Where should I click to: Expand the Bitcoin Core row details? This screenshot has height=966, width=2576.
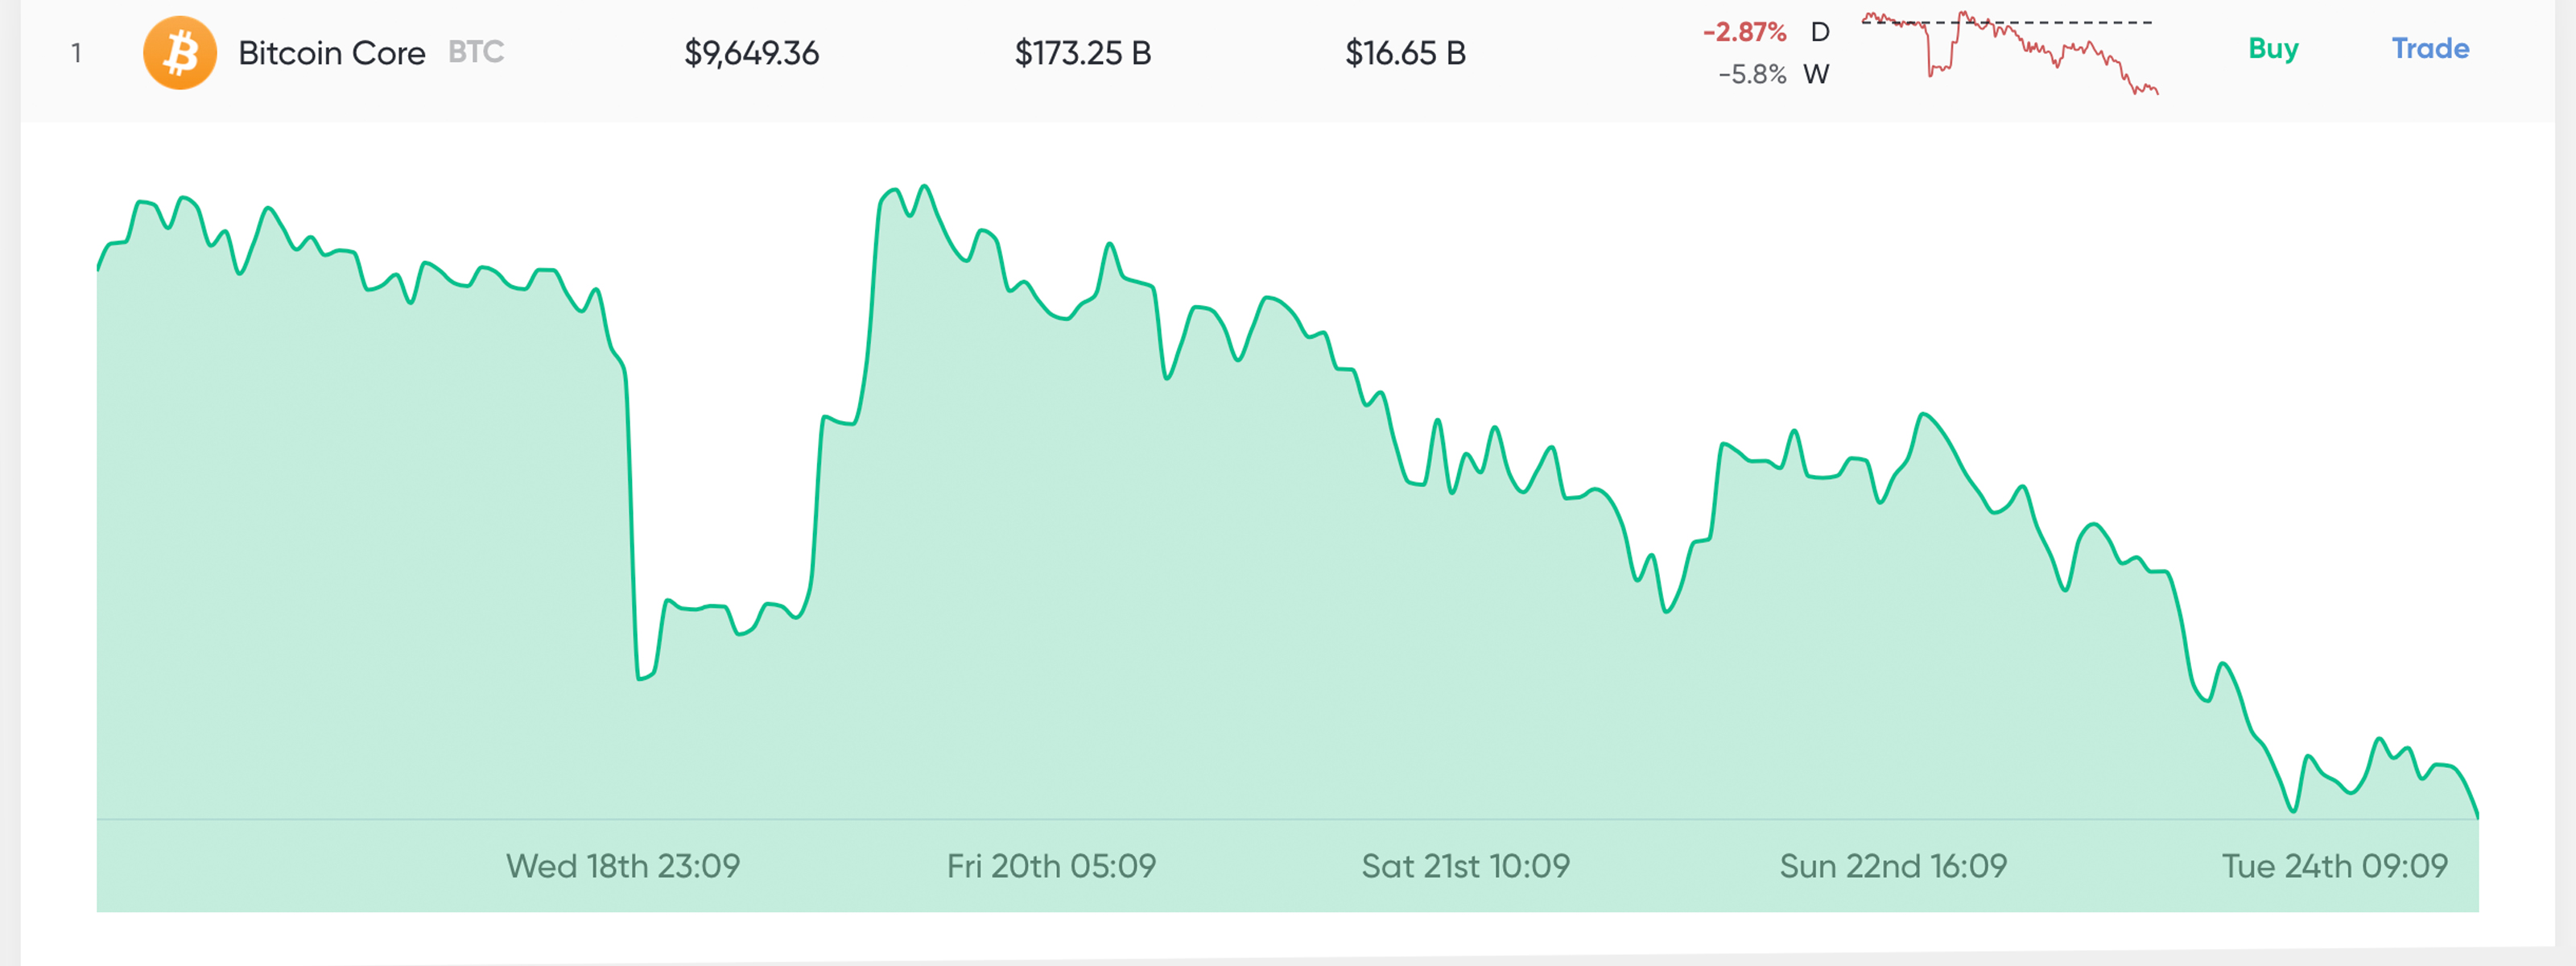pos(332,53)
